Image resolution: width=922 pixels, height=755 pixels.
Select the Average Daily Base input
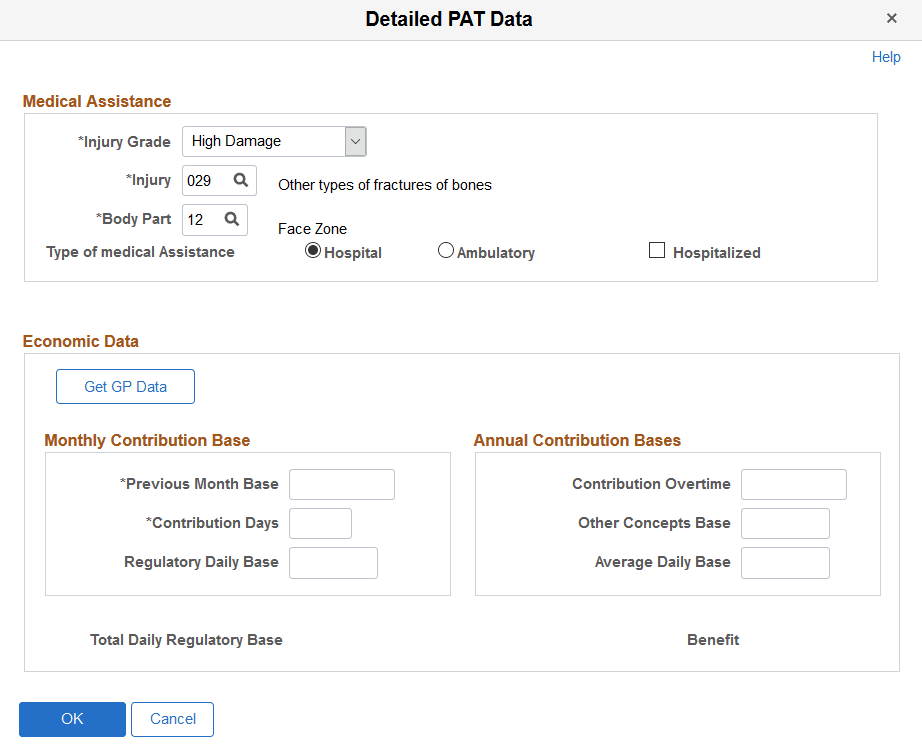[785, 562]
